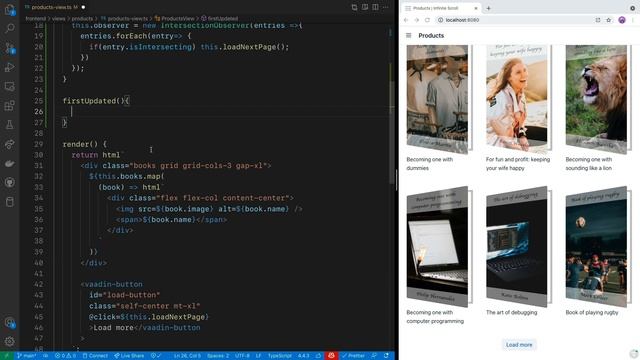Click the frontend breadcrumb segment
This screenshot has height=360, width=640.
click(x=36, y=18)
